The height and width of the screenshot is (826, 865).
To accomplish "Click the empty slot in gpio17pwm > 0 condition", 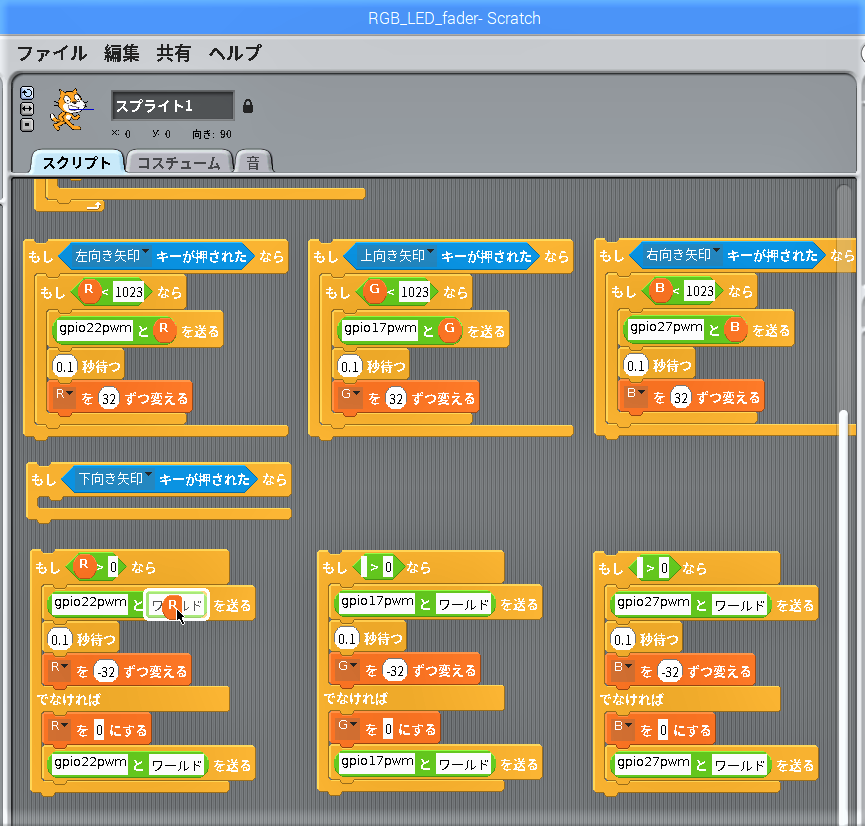I will click(x=364, y=567).
